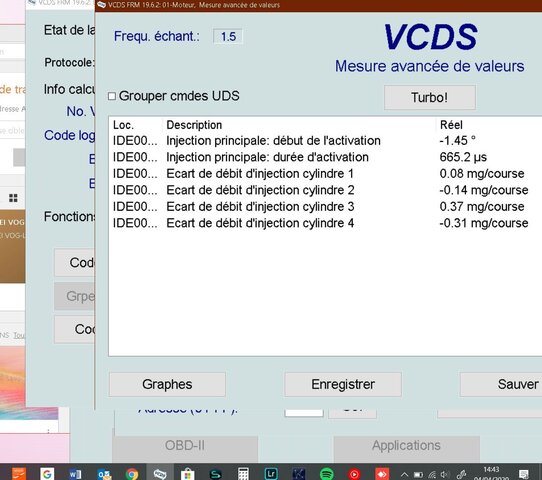Screen dimensions: 542x480
Task: Click the value -1.45 °
Action: pyautogui.click(x=457, y=141)
